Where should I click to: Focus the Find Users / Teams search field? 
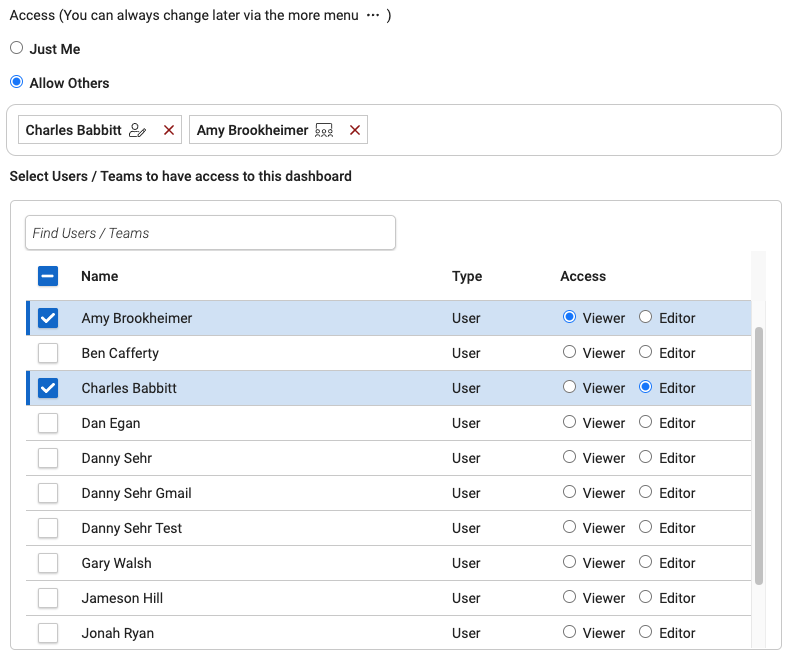pyautogui.click(x=210, y=233)
